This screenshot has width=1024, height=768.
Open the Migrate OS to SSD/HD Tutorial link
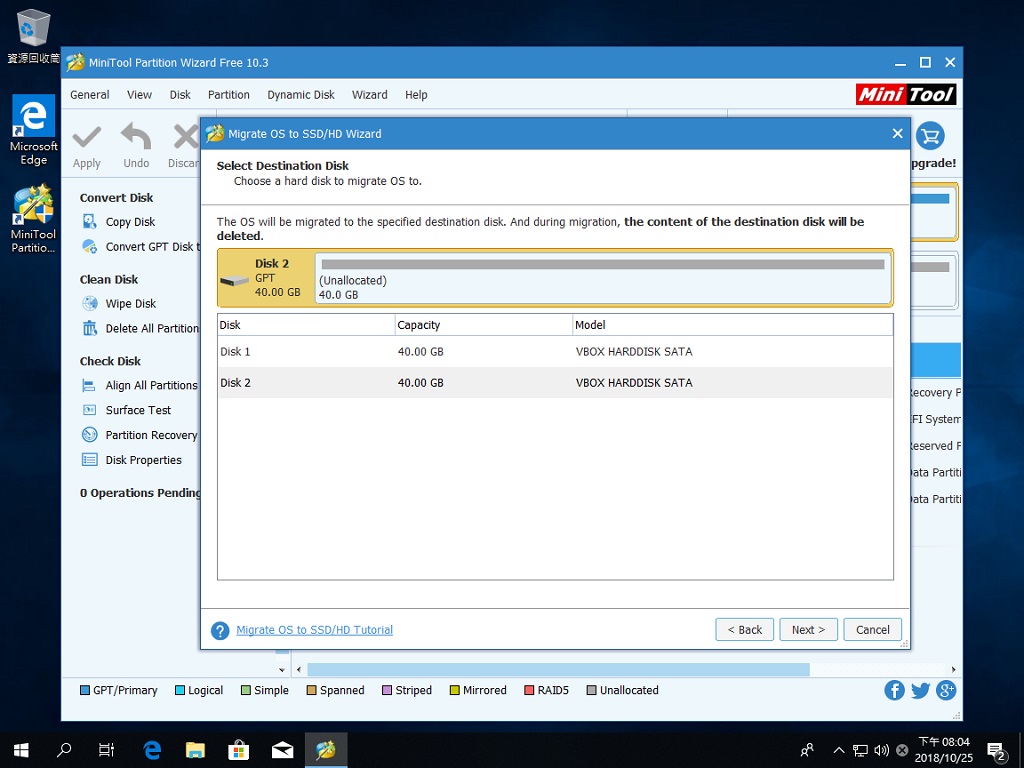point(314,630)
